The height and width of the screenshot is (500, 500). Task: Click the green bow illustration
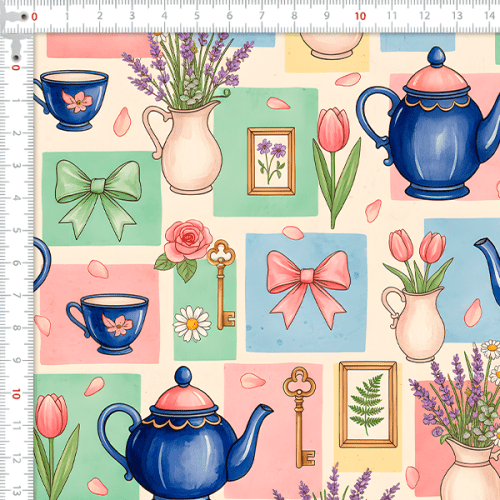[x=98, y=199]
